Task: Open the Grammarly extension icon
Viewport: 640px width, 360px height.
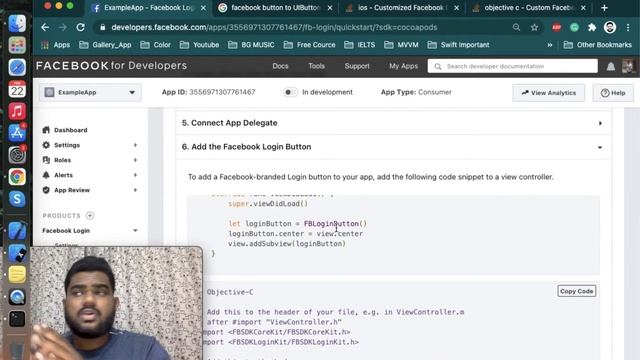Action: pyautogui.click(x=574, y=27)
